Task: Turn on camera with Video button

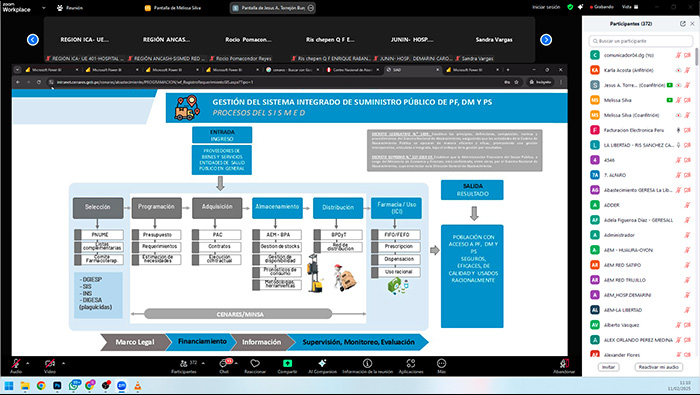Action: click(x=50, y=364)
